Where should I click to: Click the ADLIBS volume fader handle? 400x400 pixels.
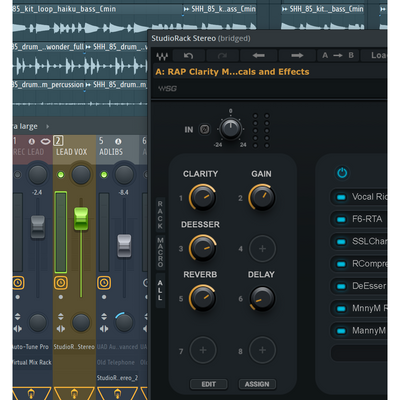pyautogui.click(x=124, y=246)
